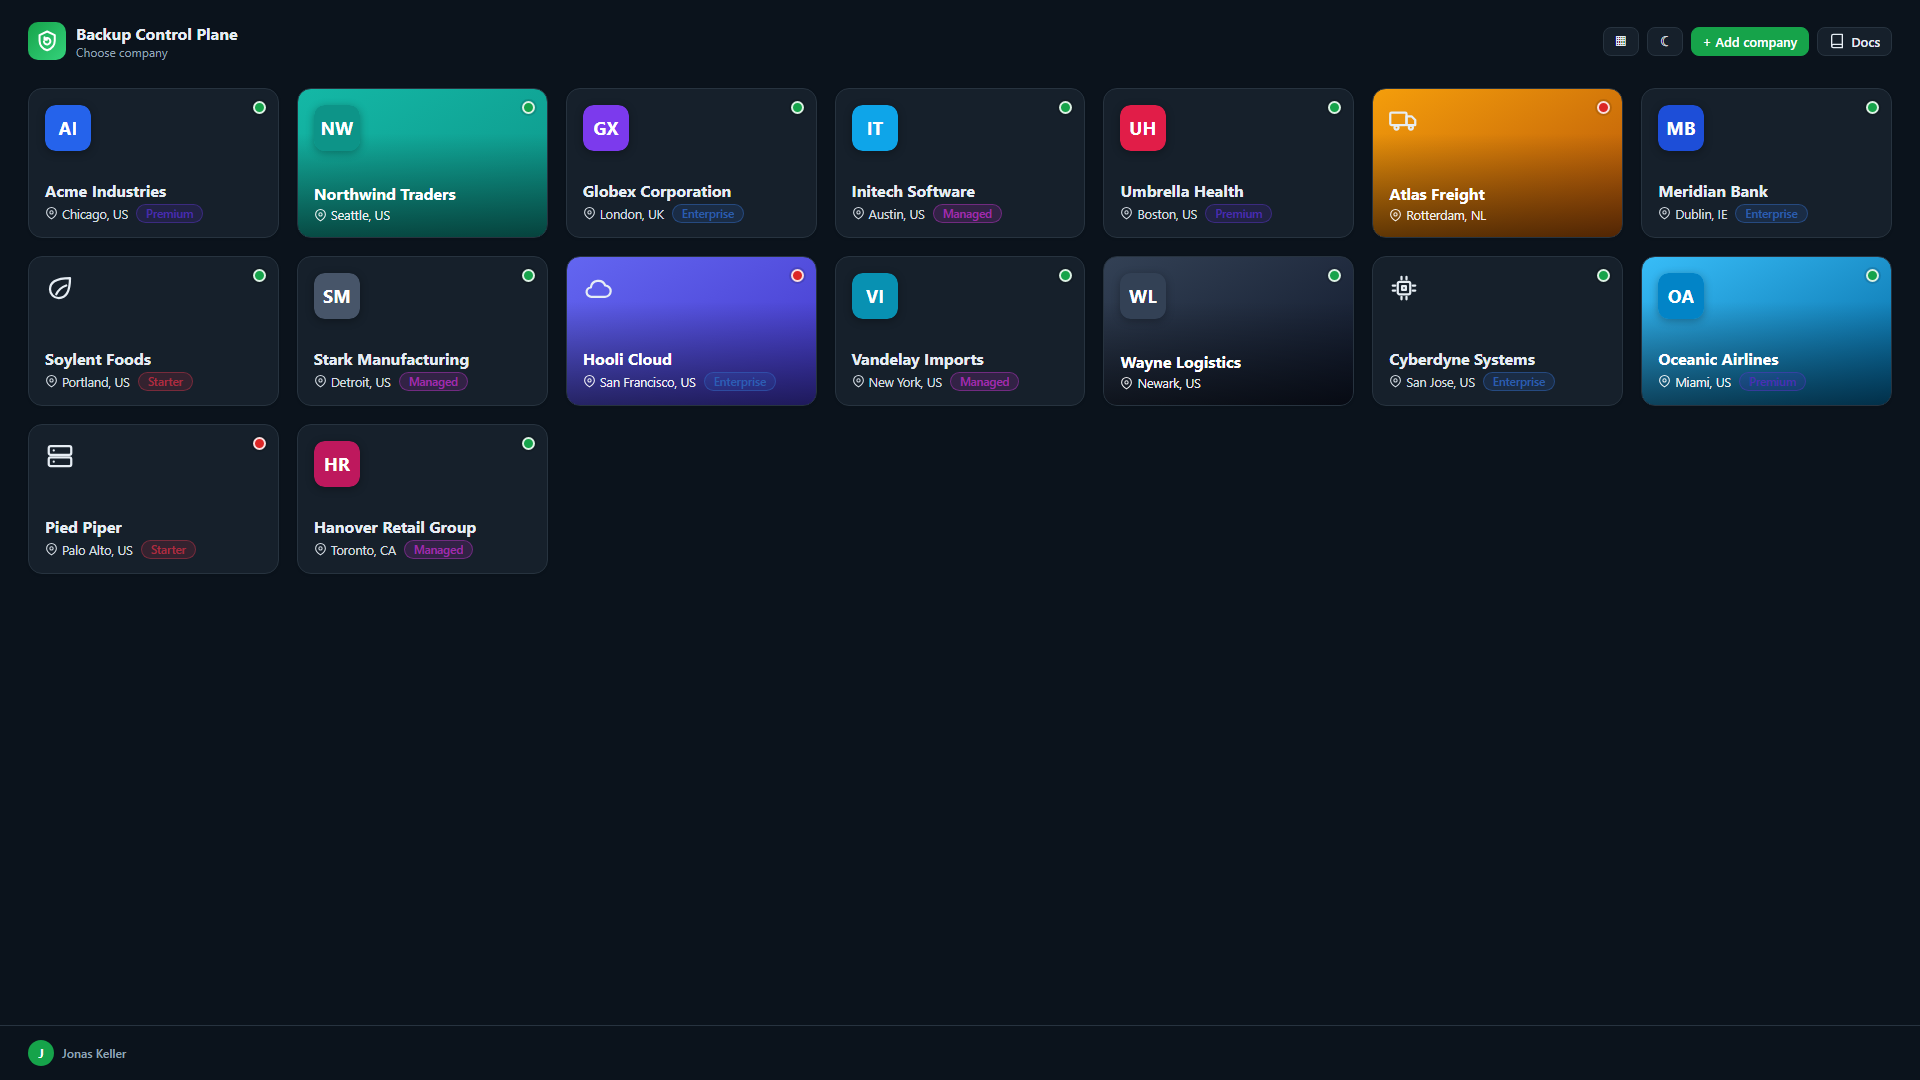Click the Managed badge on Stark Manufacturing
1920x1080 pixels.
point(433,382)
